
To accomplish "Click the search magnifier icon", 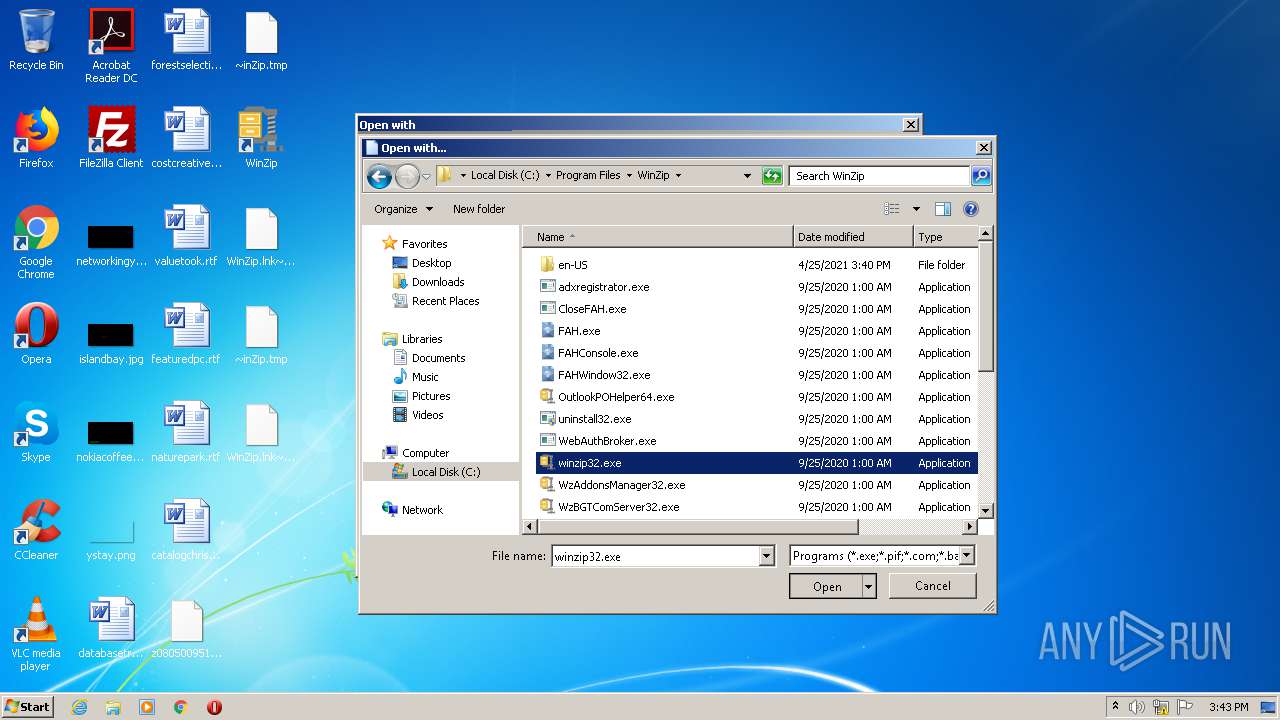I will tap(981, 176).
